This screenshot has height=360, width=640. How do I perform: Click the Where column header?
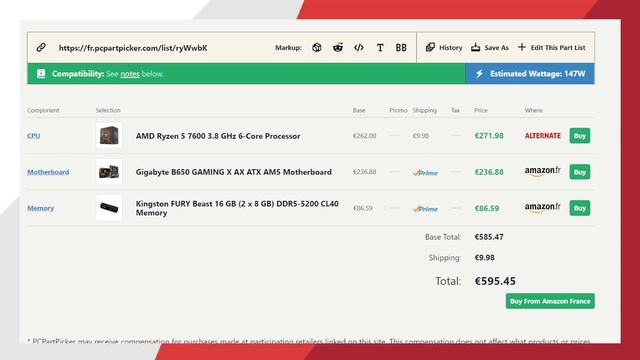pyautogui.click(x=533, y=110)
